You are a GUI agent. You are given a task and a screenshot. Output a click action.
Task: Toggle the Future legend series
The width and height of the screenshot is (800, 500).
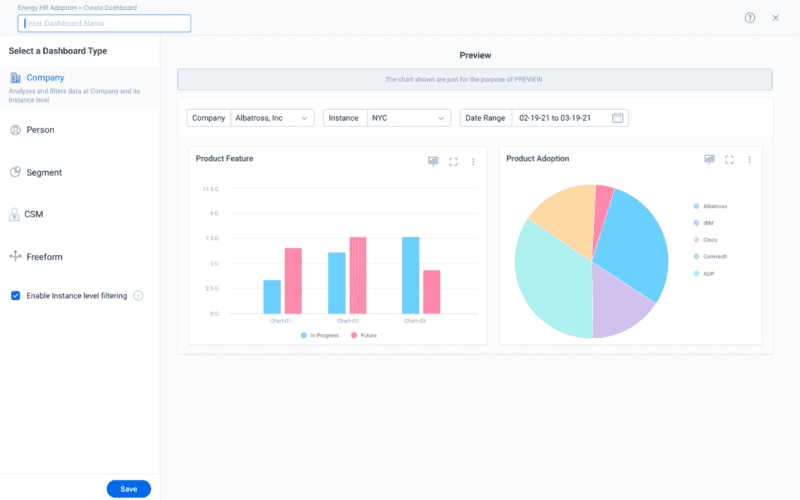pyautogui.click(x=367, y=335)
